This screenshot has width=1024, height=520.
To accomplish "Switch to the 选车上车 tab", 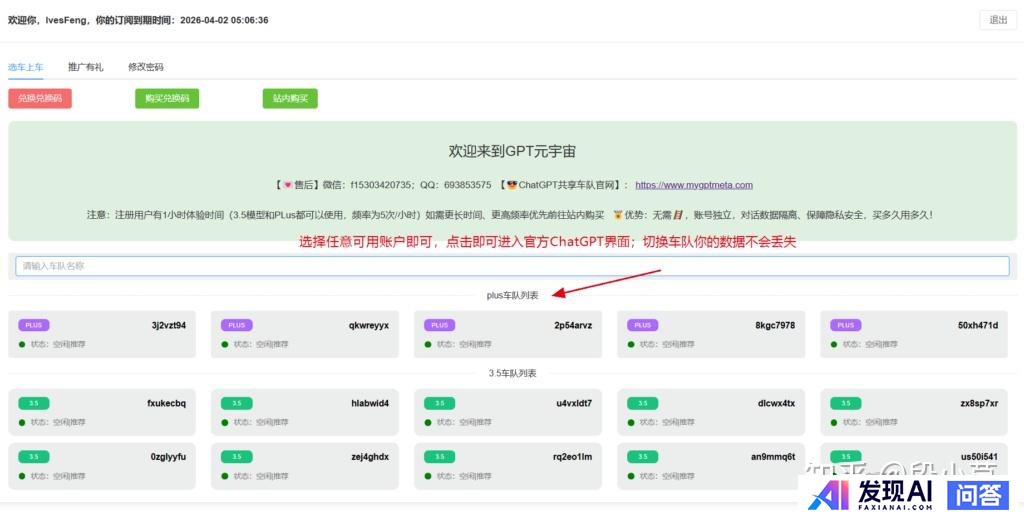I will pos(26,67).
